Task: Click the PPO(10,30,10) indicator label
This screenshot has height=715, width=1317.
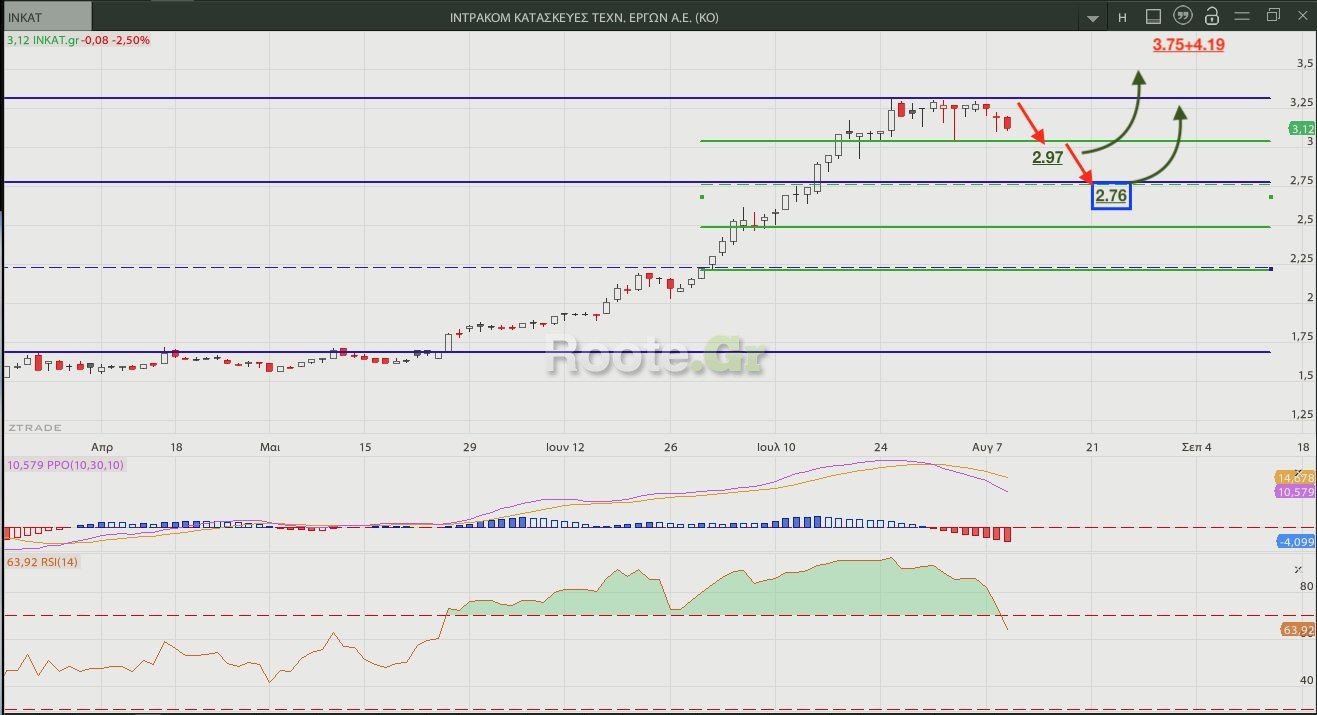Action: click(x=66, y=465)
